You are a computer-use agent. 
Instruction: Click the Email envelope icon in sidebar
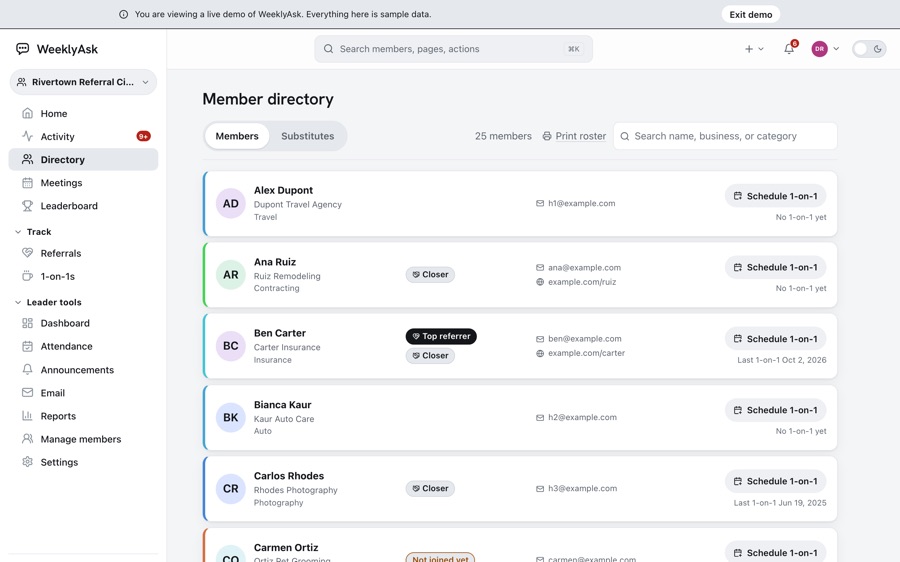coord(27,393)
